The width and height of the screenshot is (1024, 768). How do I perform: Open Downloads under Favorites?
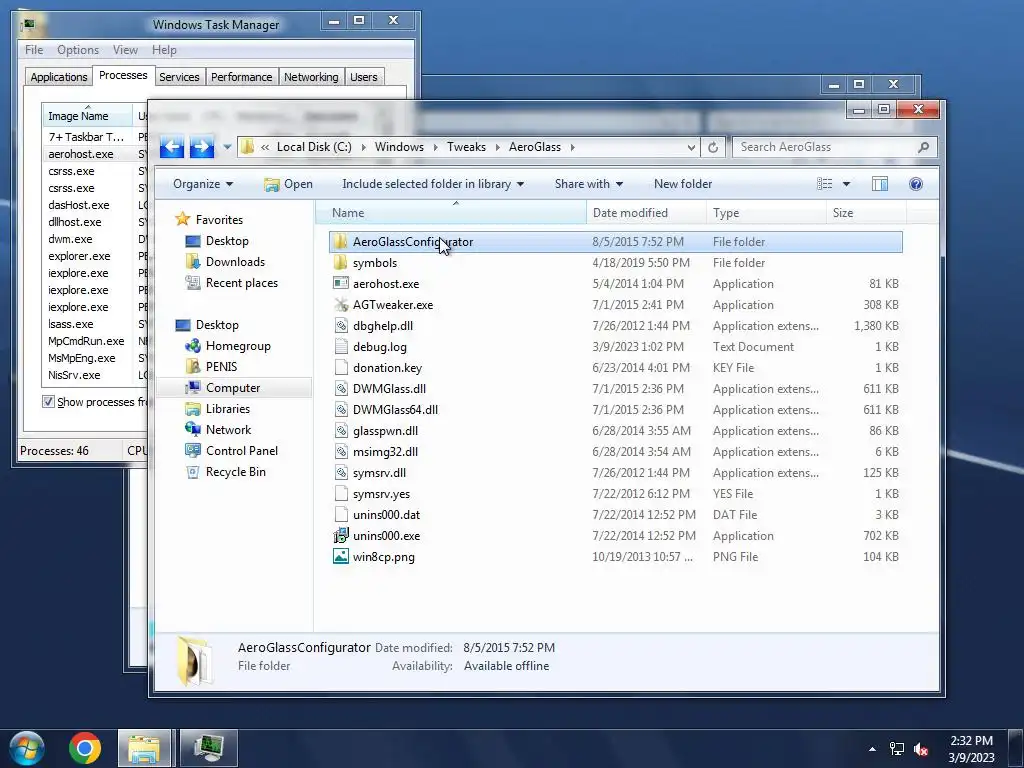(235, 262)
